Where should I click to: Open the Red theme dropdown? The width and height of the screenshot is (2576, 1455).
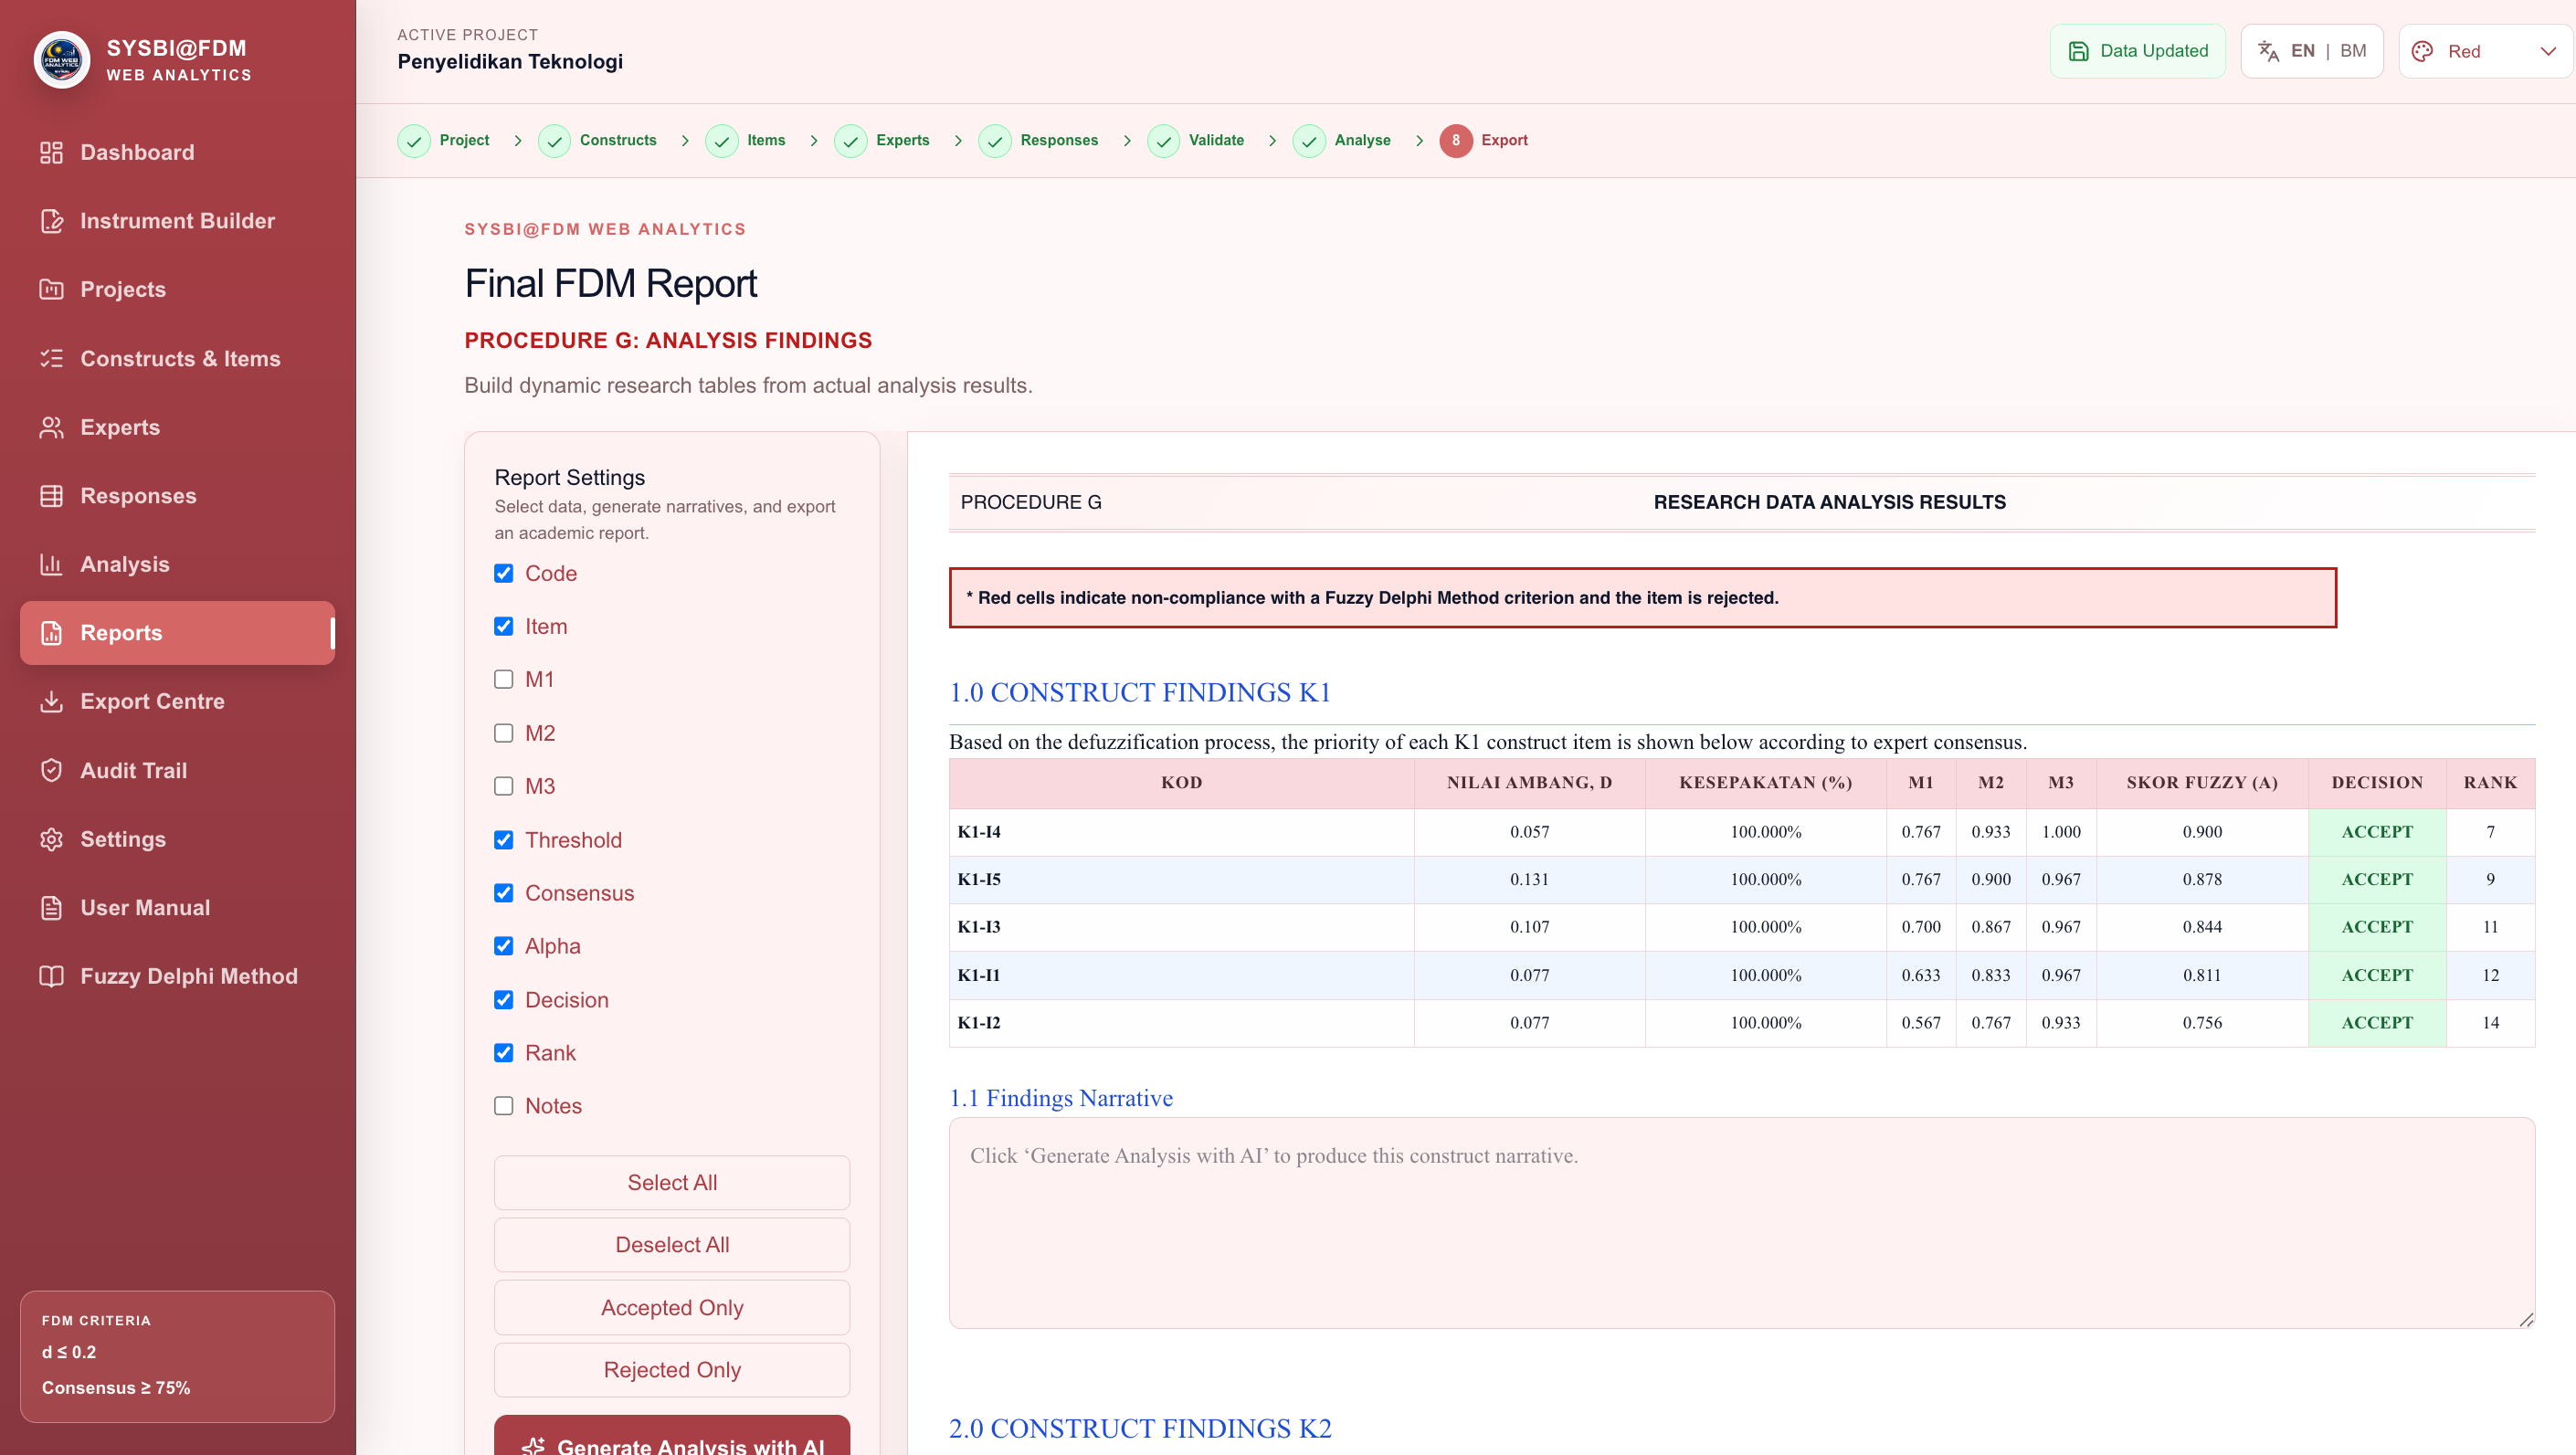pos(2486,51)
